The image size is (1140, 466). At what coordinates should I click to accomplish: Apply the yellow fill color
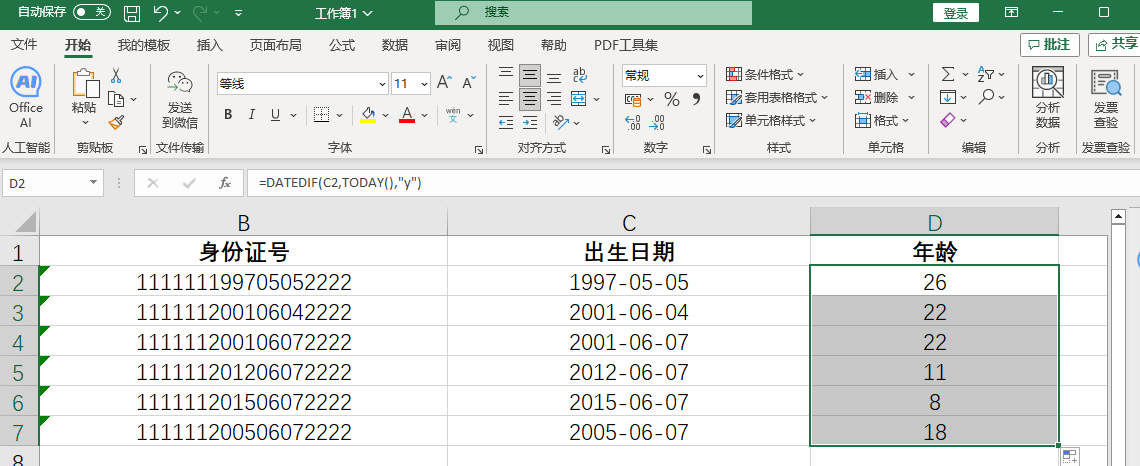[368, 115]
